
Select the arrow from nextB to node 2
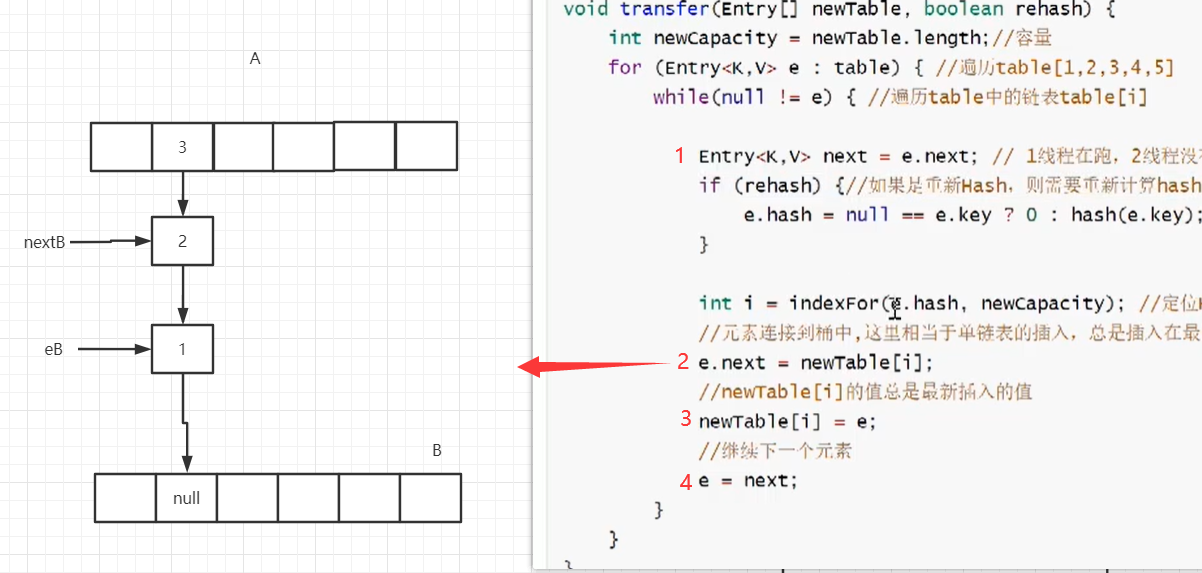pyautogui.click(x=111, y=241)
